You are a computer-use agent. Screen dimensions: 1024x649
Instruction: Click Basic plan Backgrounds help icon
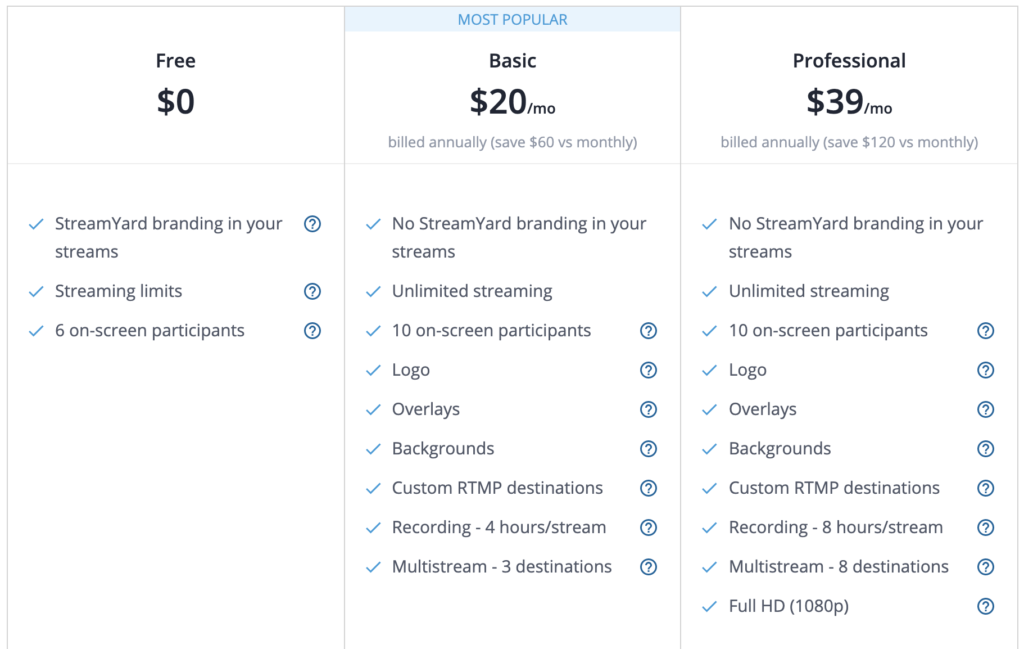(648, 449)
